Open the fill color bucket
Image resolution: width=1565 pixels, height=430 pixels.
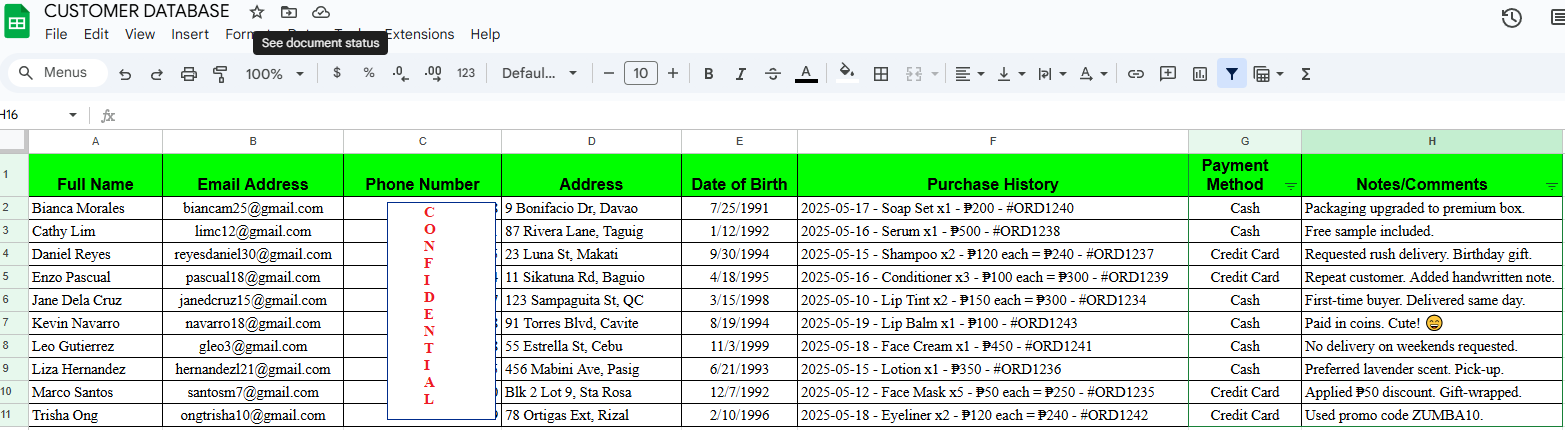pos(848,73)
